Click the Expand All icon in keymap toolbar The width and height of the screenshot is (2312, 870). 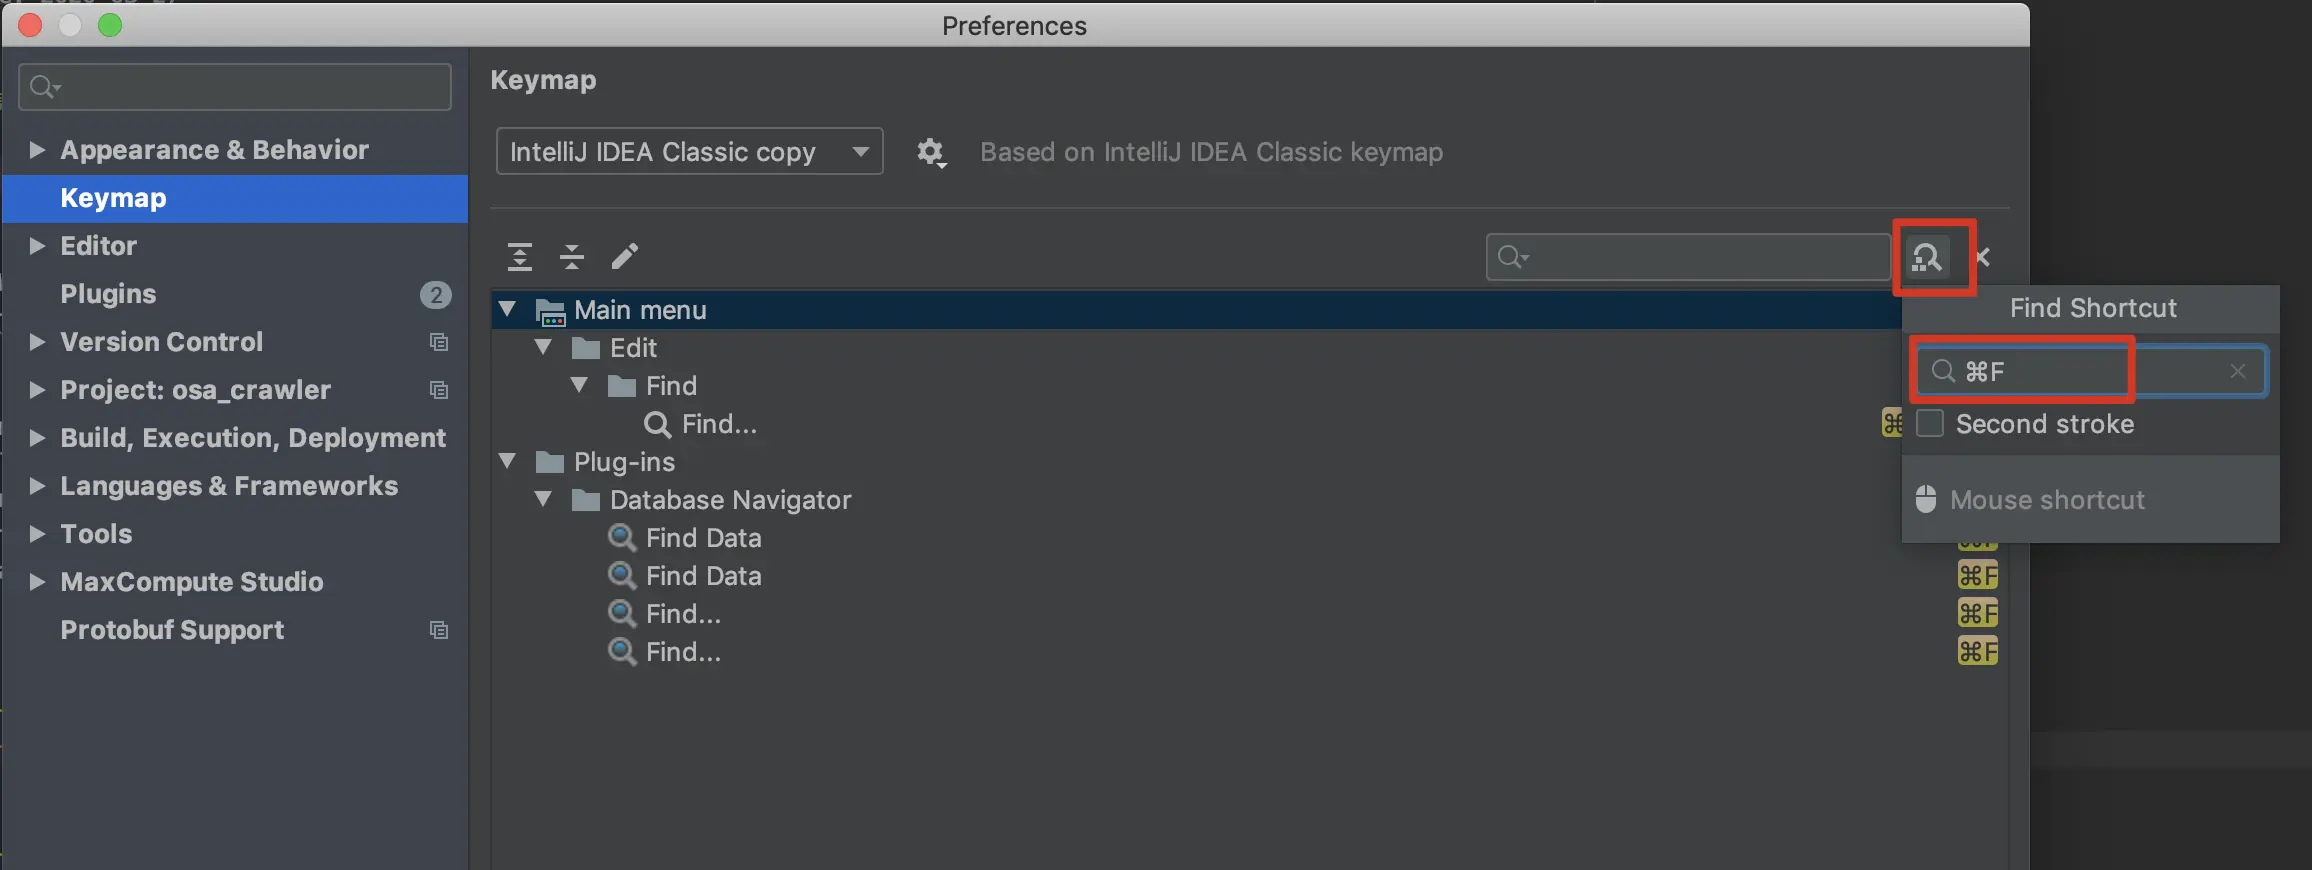(520, 257)
